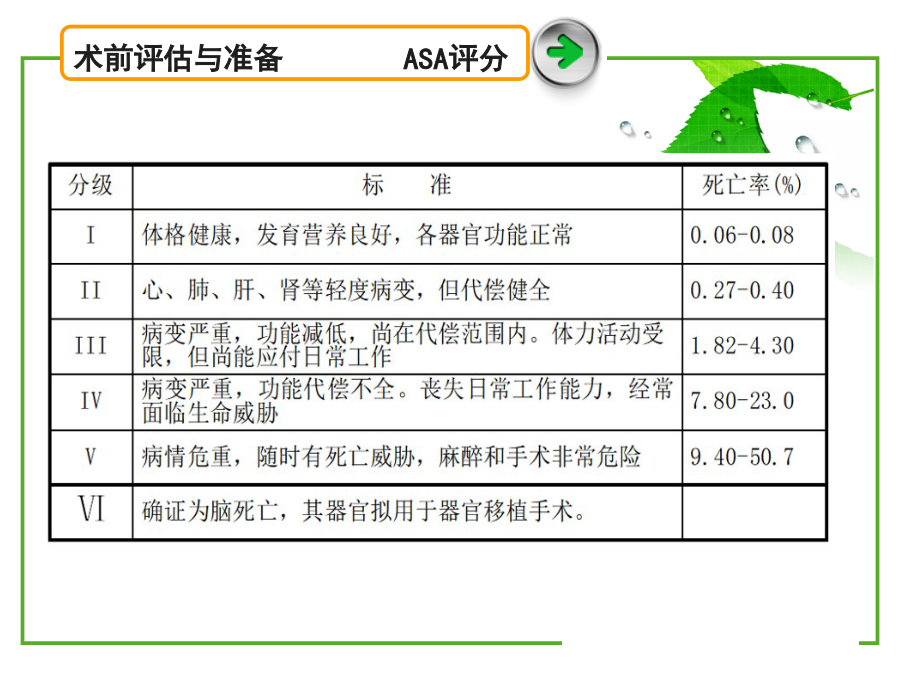Select the ASA评分 heading text
900x675 pixels.
(455, 58)
